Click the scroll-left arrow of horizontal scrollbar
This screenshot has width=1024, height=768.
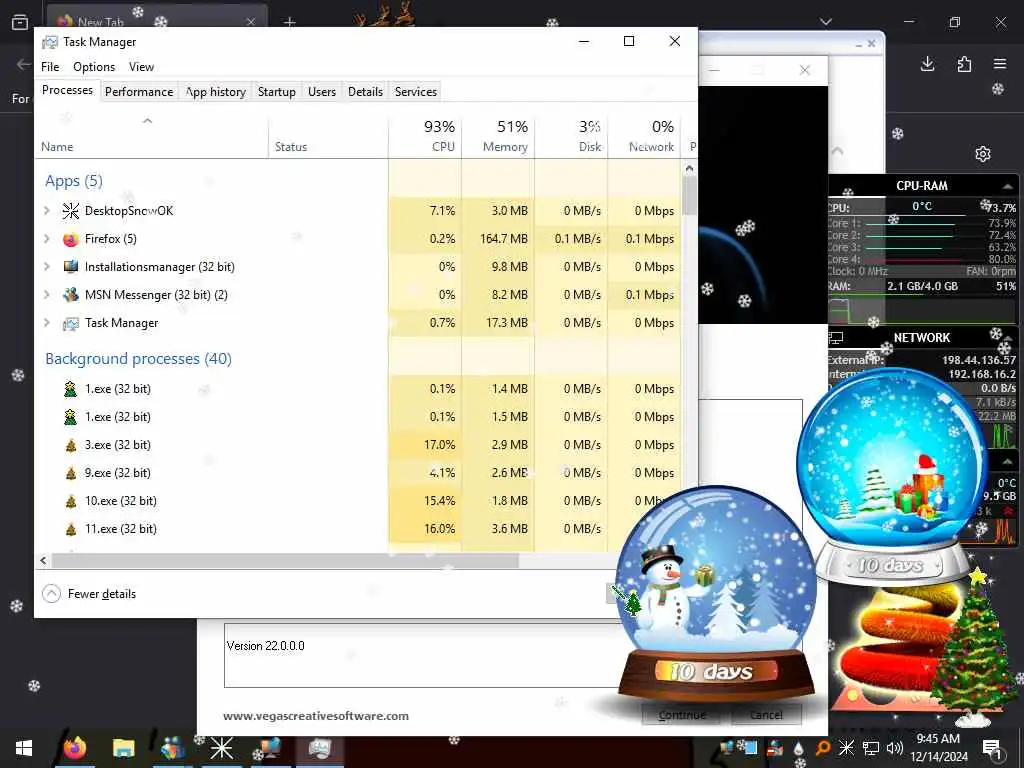43,560
